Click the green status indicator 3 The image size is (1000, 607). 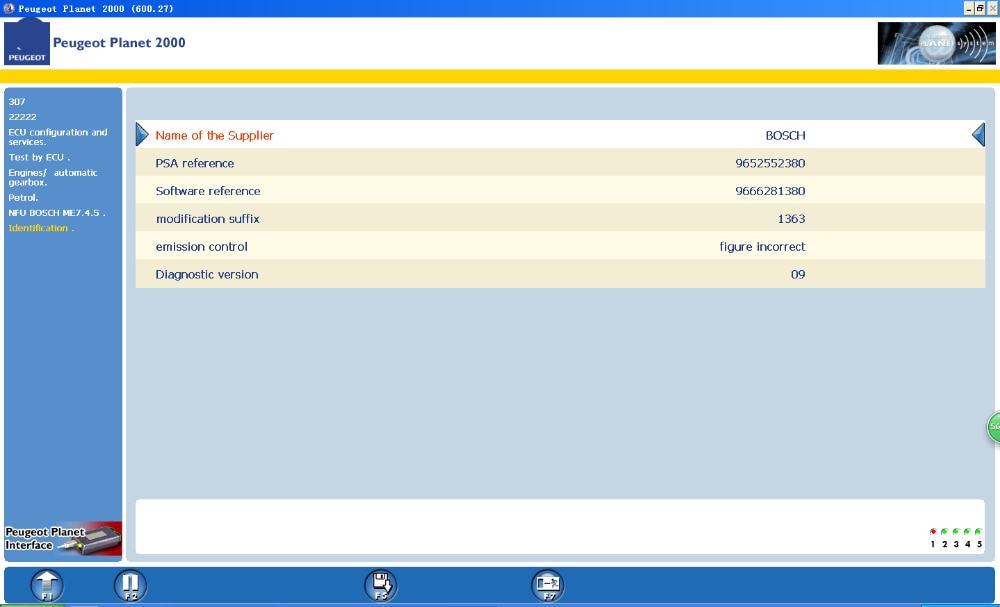(x=956, y=531)
